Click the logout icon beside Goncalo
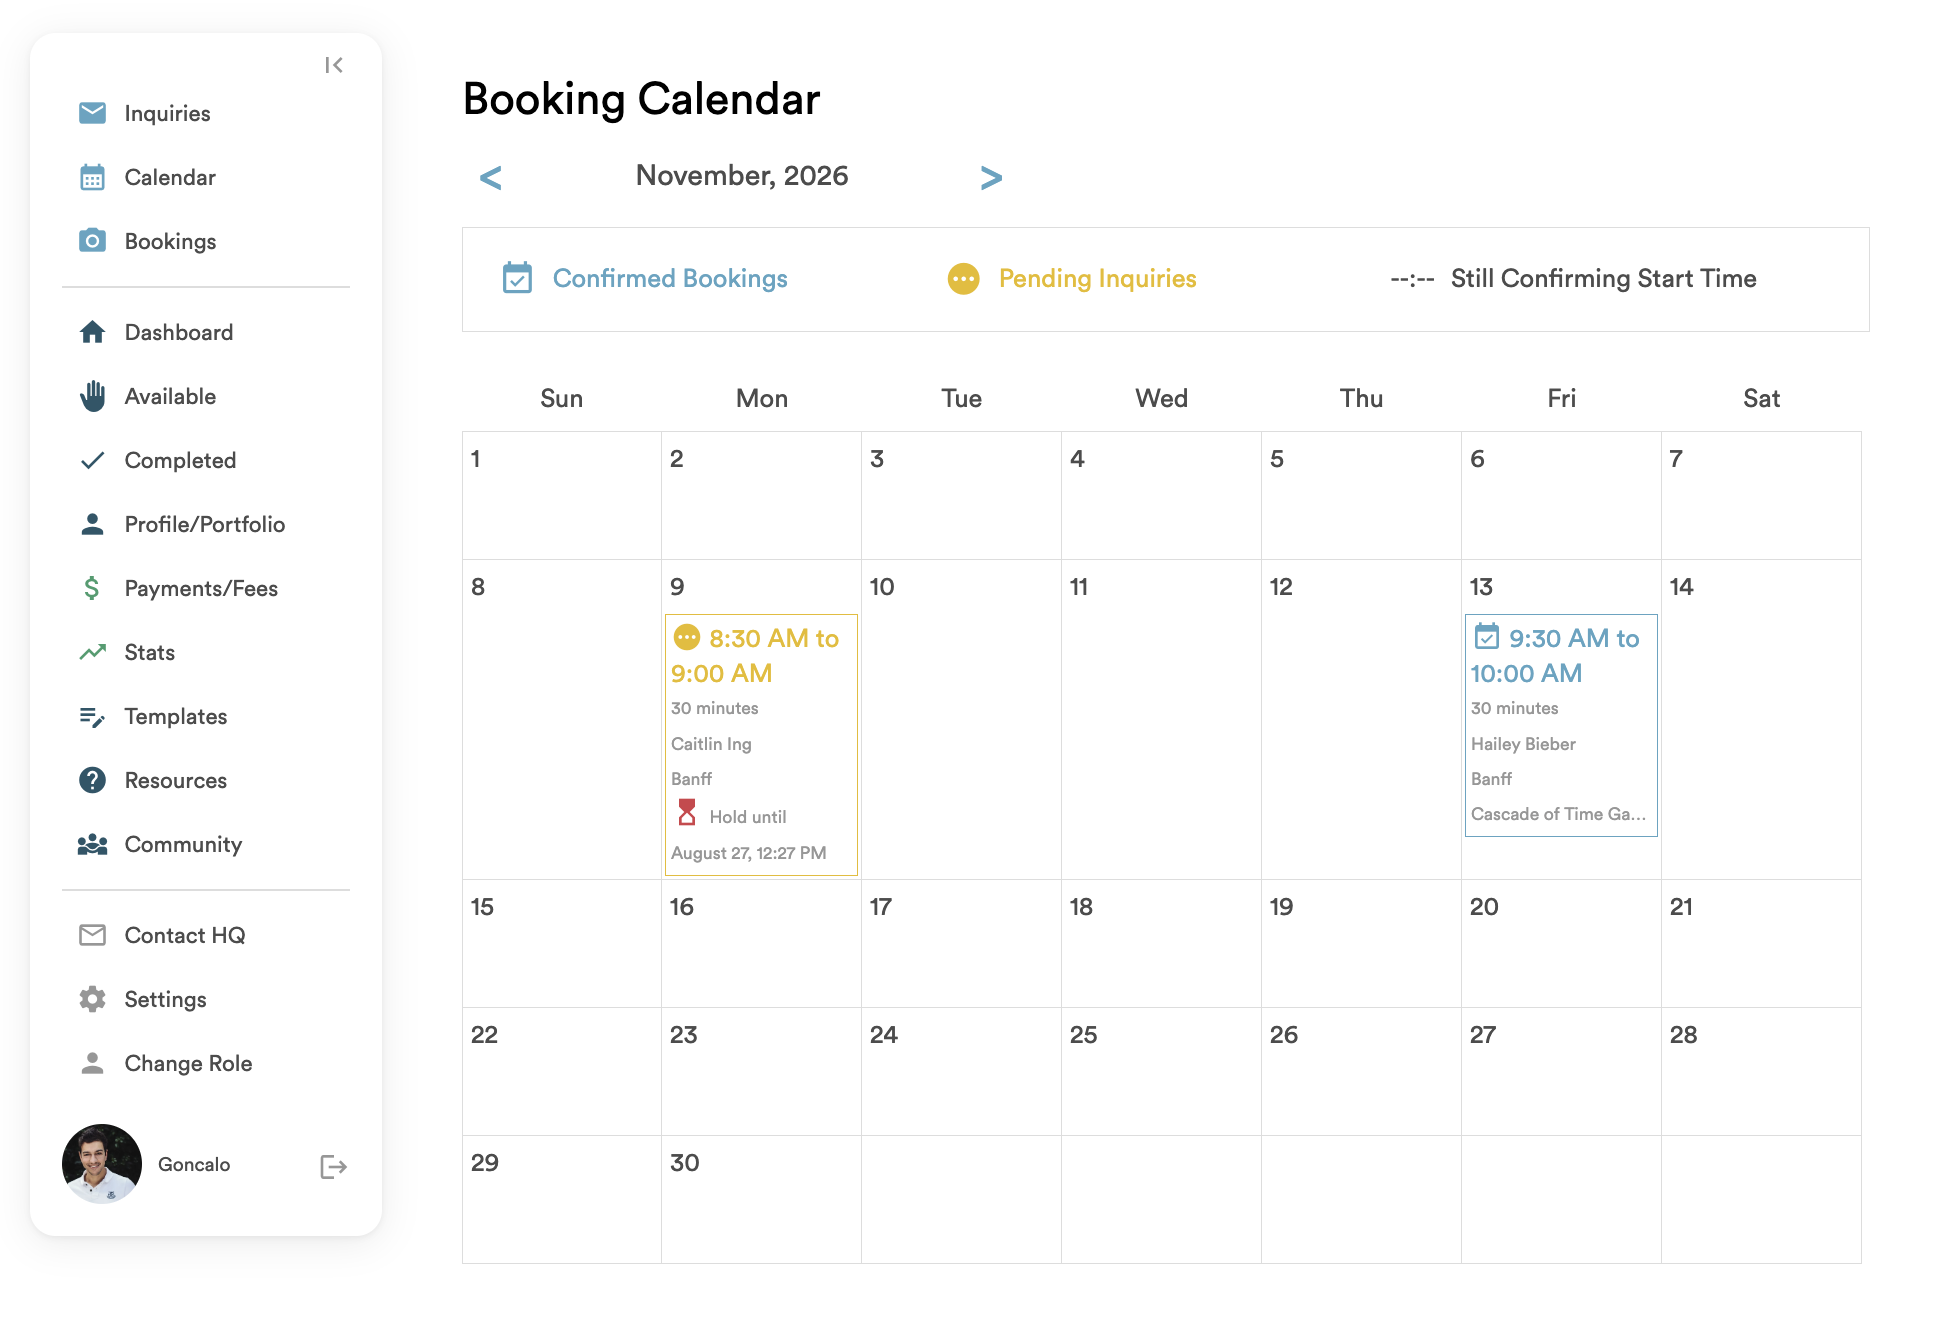This screenshot has width=1944, height=1324. (333, 1166)
